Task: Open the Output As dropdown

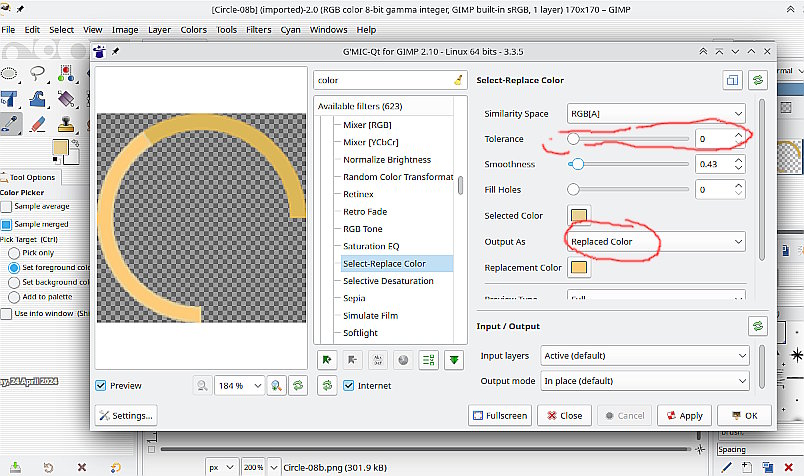Action: coord(656,241)
